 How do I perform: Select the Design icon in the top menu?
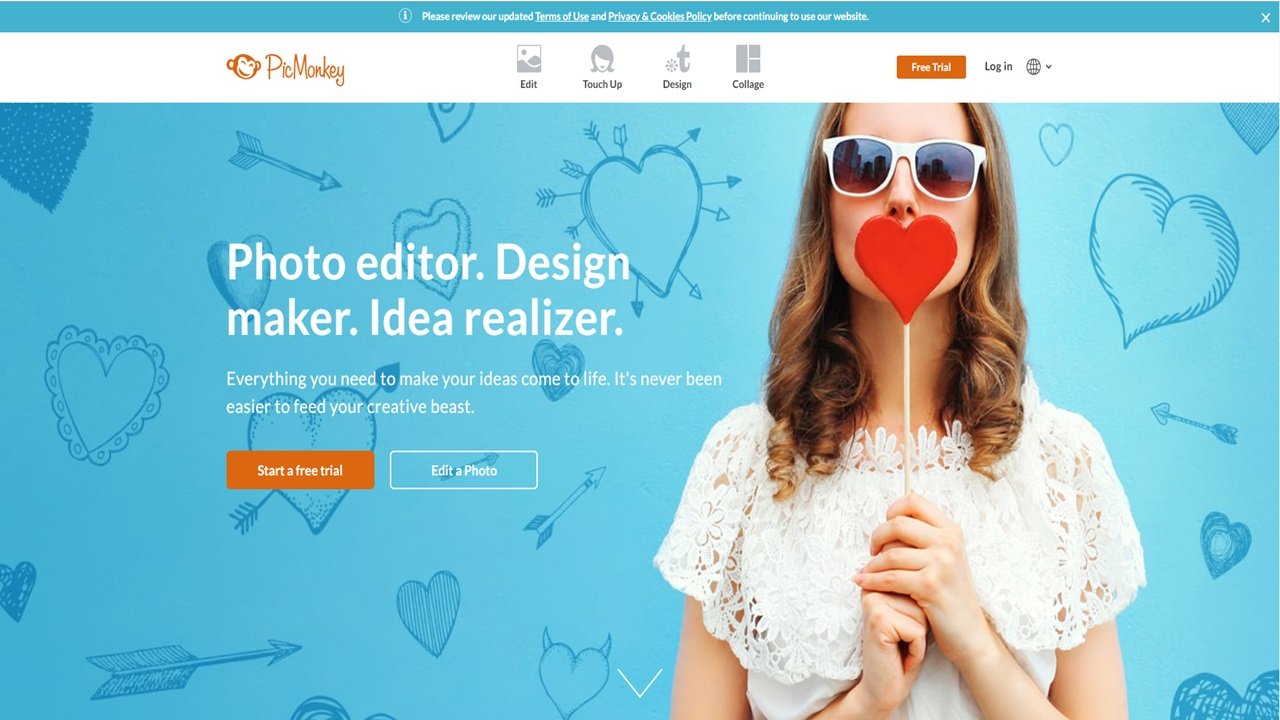(x=677, y=59)
